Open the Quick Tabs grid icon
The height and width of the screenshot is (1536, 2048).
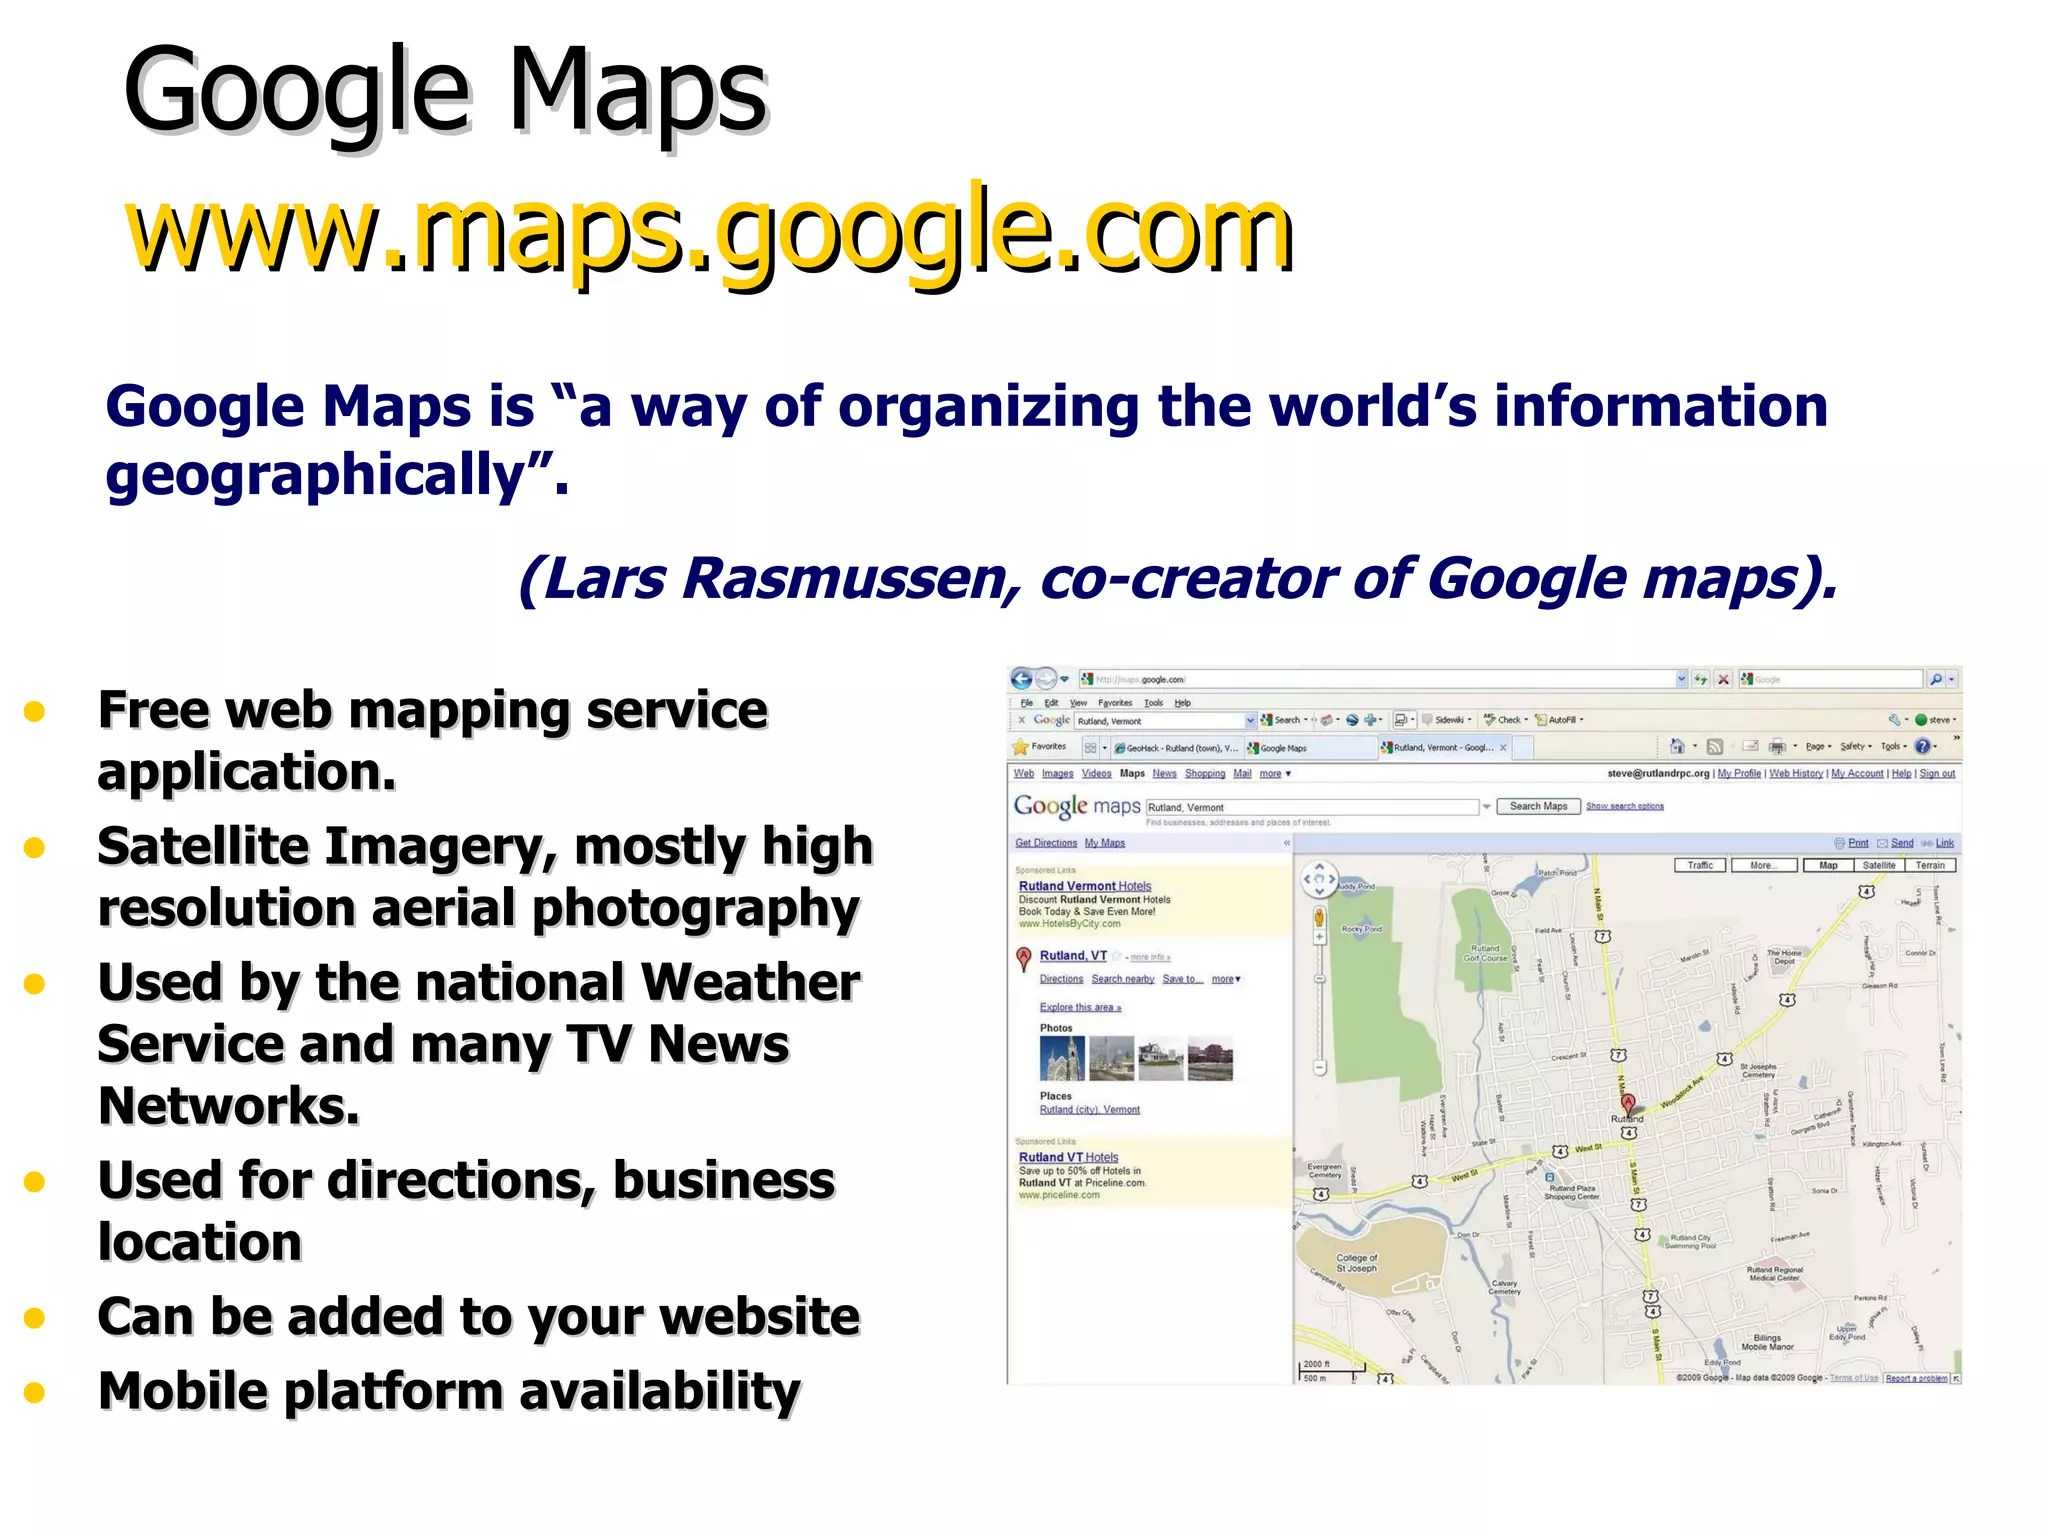[x=1090, y=747]
